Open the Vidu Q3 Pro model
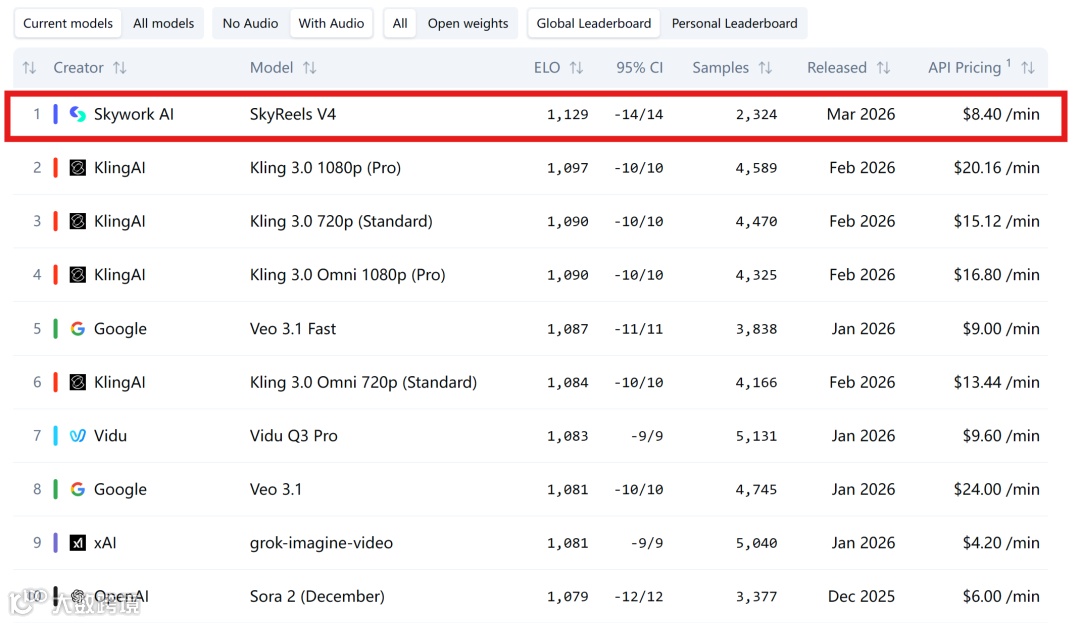Screen dimensions: 1080x623 pyautogui.click(x=293, y=436)
